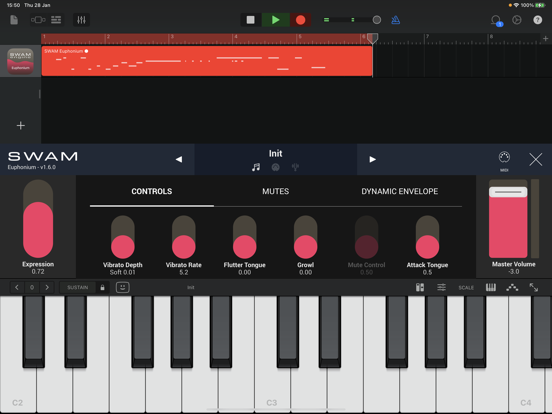Switch to the track list view icon
The height and width of the screenshot is (414, 552).
(56, 20)
